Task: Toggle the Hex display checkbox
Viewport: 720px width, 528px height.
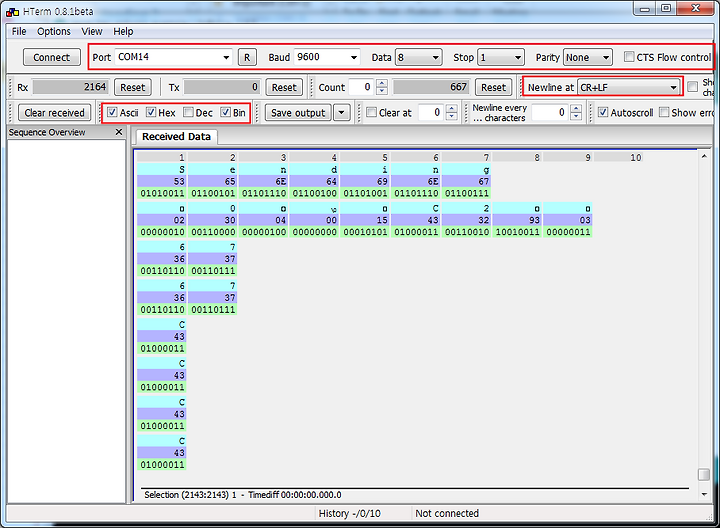Action: (x=151, y=112)
